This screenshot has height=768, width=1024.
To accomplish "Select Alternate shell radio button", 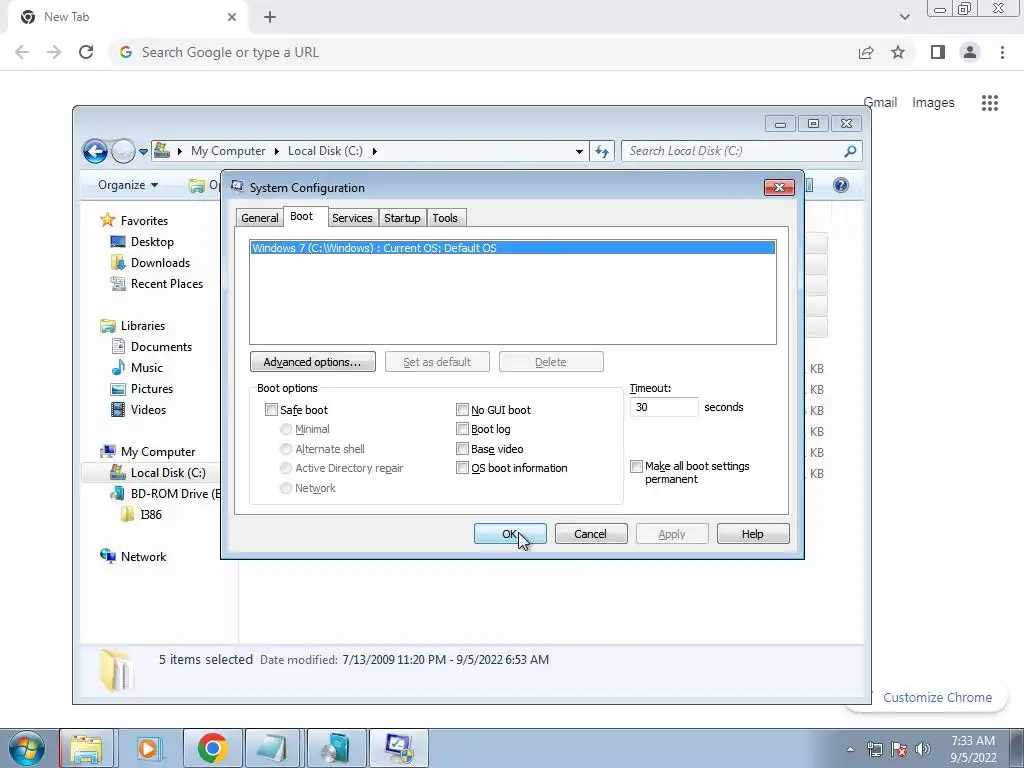I will pyautogui.click(x=285, y=449).
